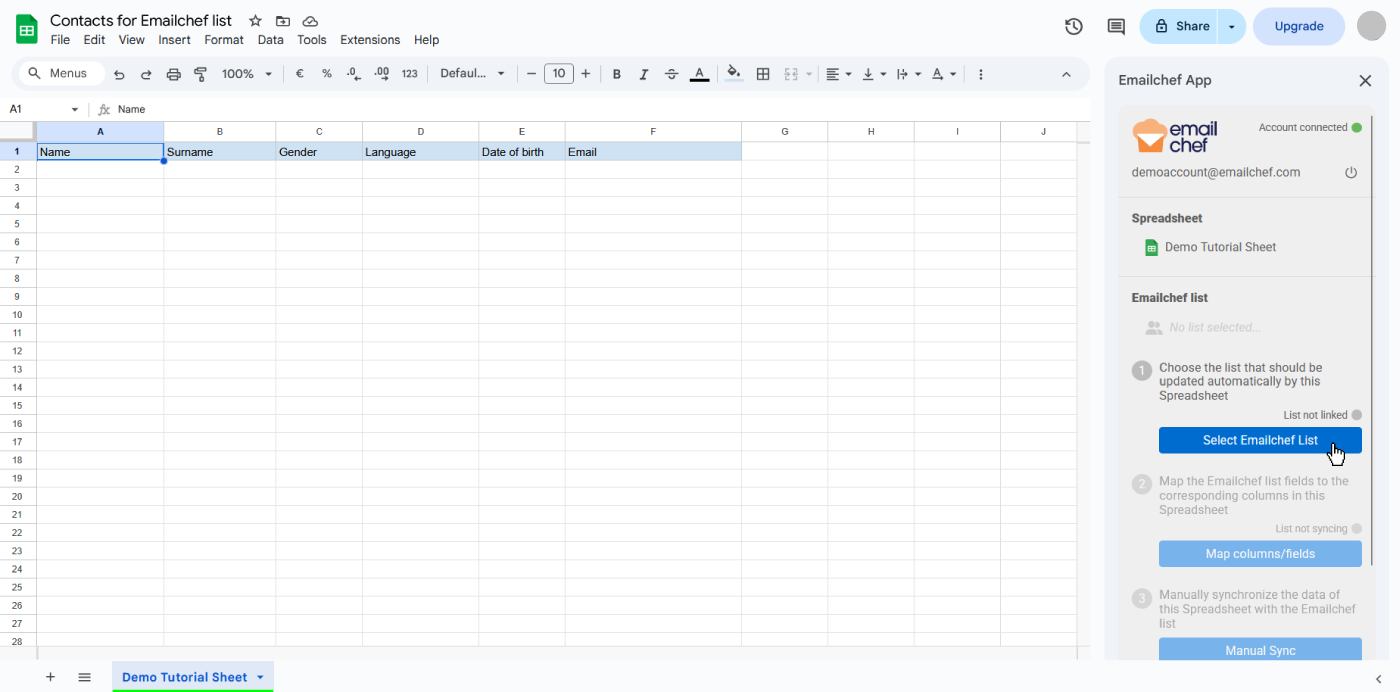Click the font size input field

[558, 74]
